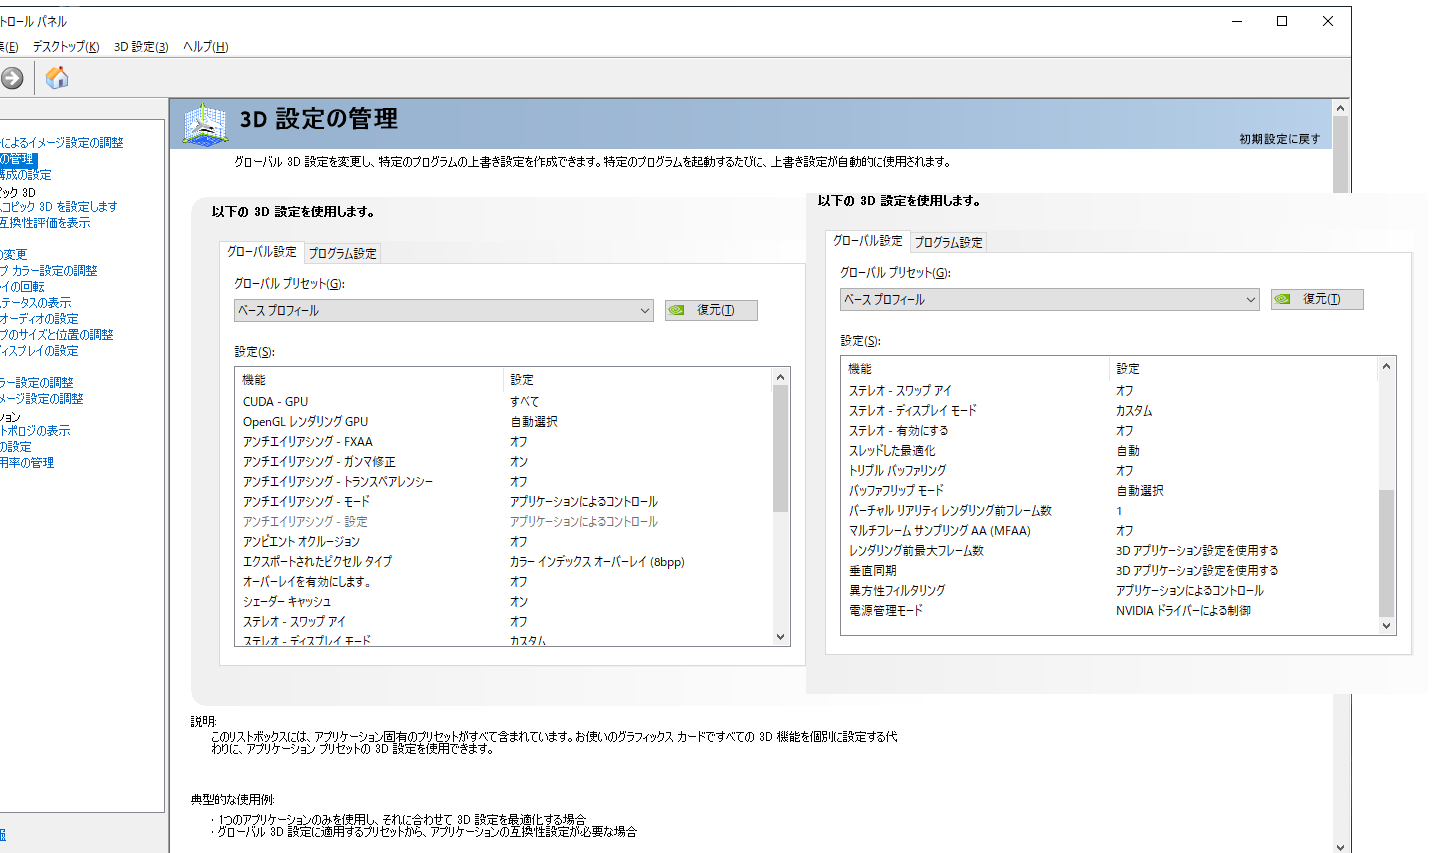This screenshot has width=1441, height=853.
Task: Click the left panel's 復元(I) button
Action: coord(711,311)
